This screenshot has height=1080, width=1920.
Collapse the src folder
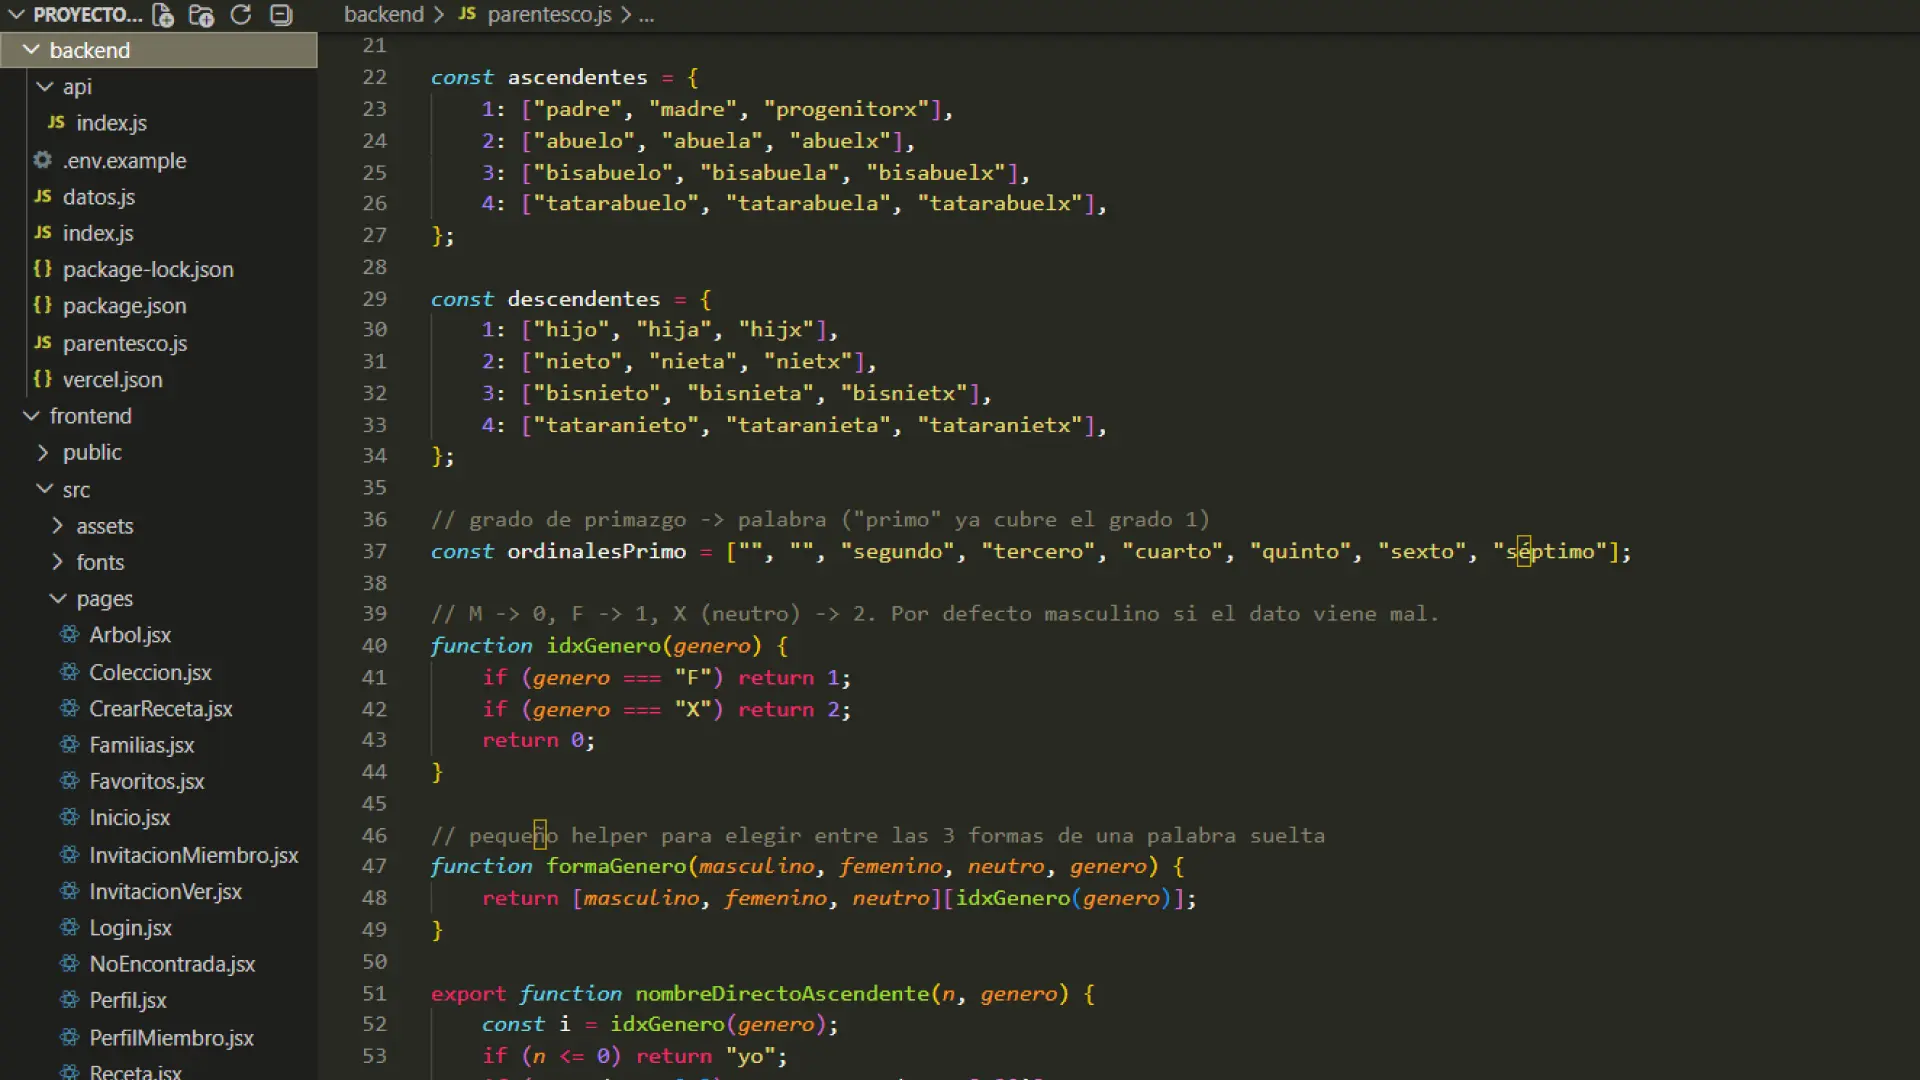[x=44, y=489]
